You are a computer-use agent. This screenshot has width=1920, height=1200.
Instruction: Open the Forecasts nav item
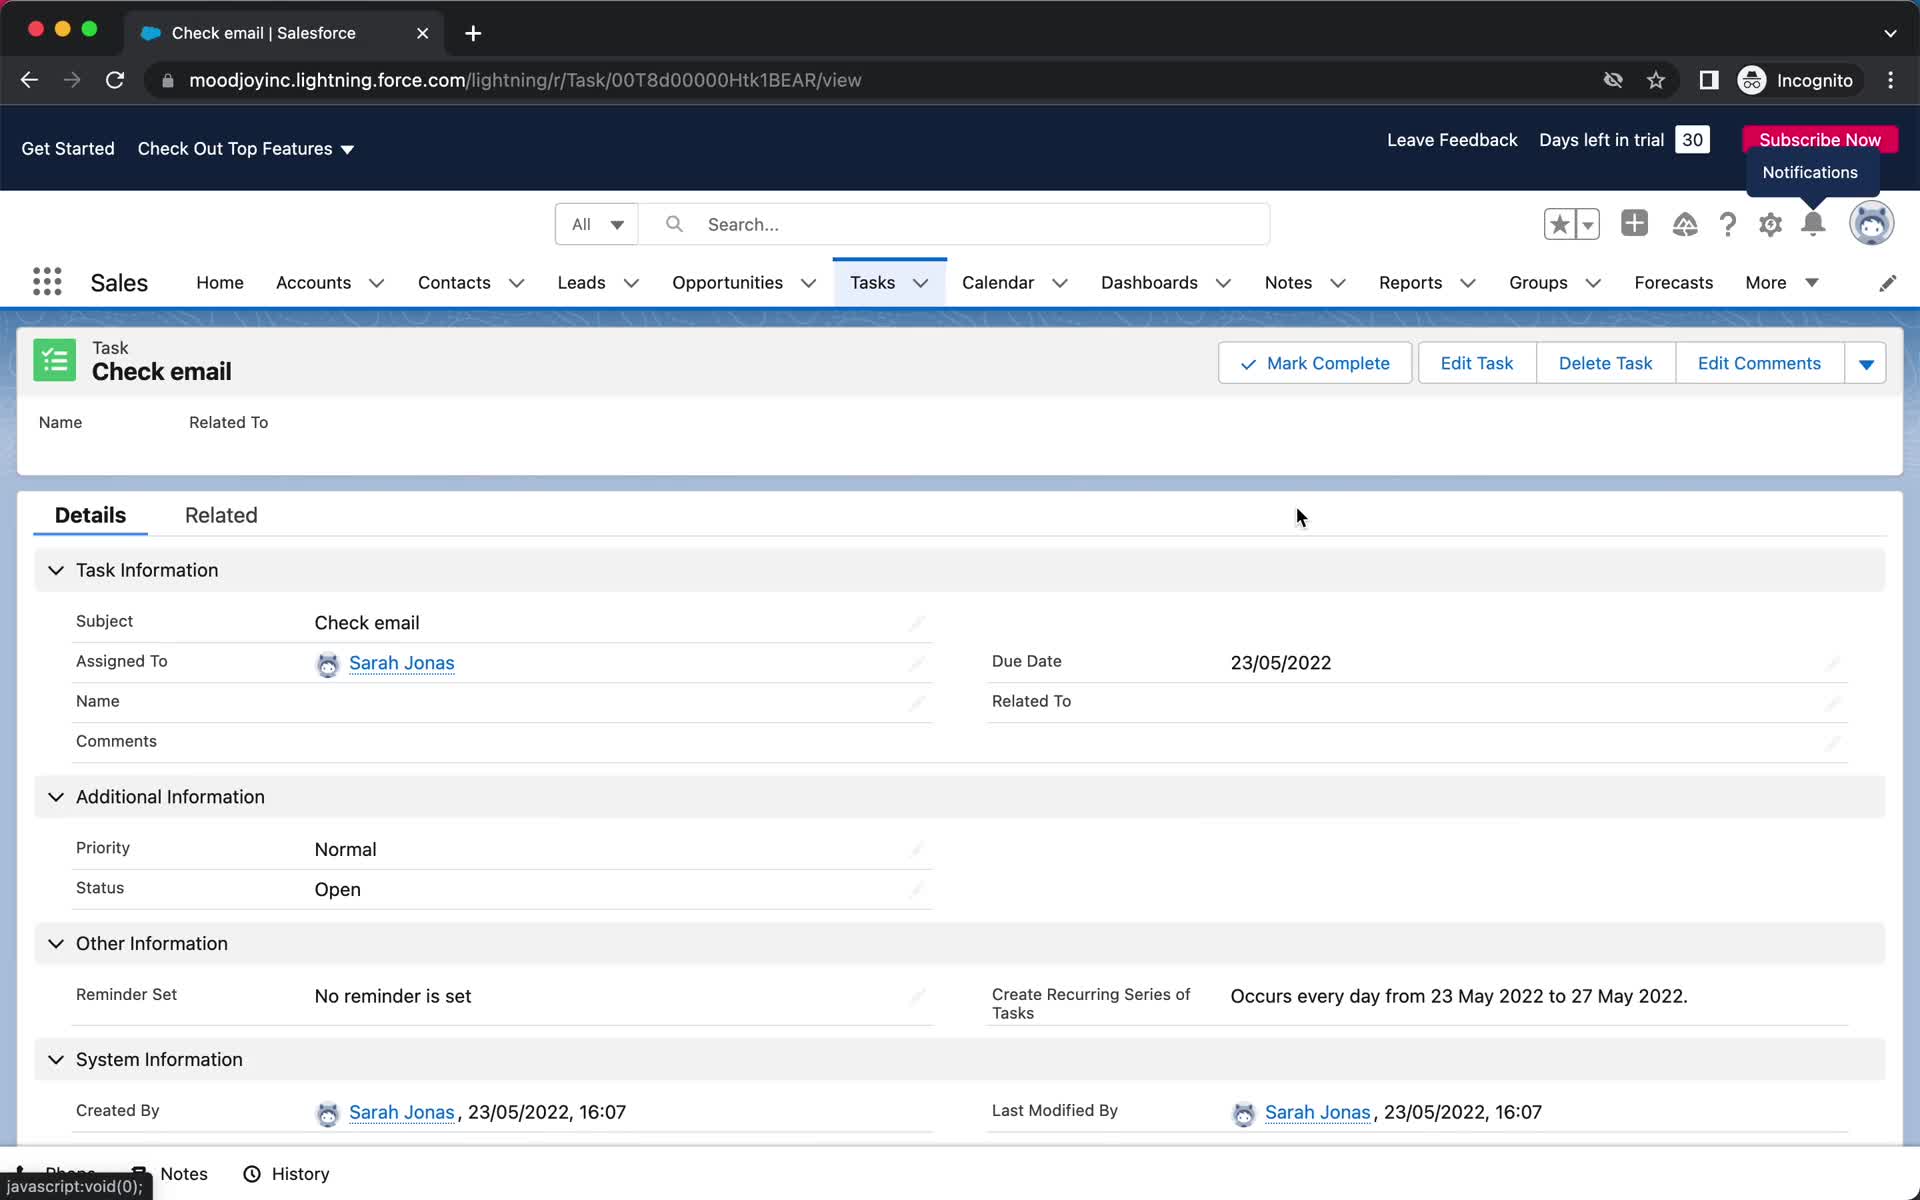click(1673, 283)
